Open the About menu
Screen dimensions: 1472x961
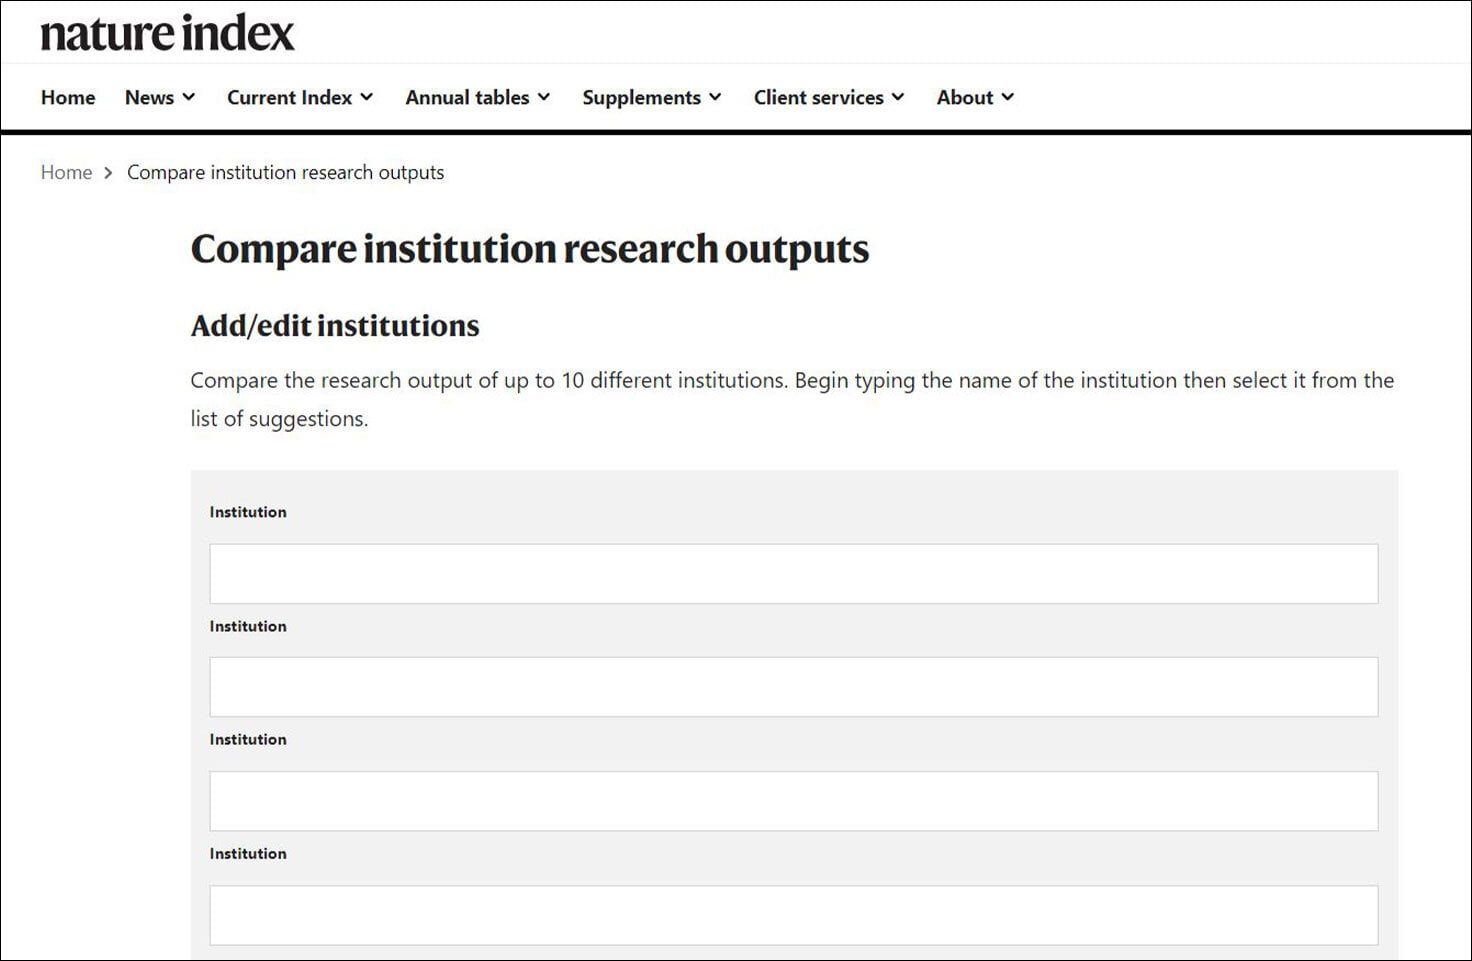(965, 97)
